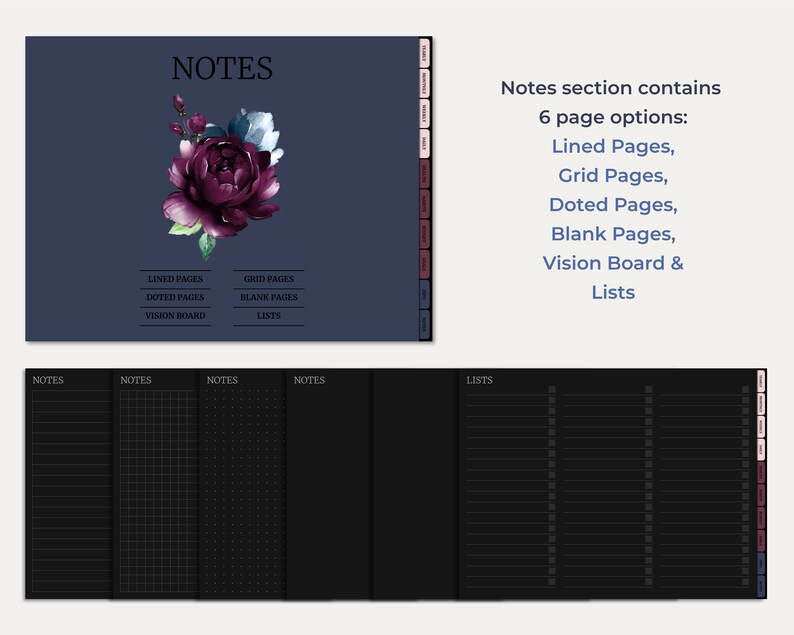Open the grid NOTES page preview

[x=155, y=484]
